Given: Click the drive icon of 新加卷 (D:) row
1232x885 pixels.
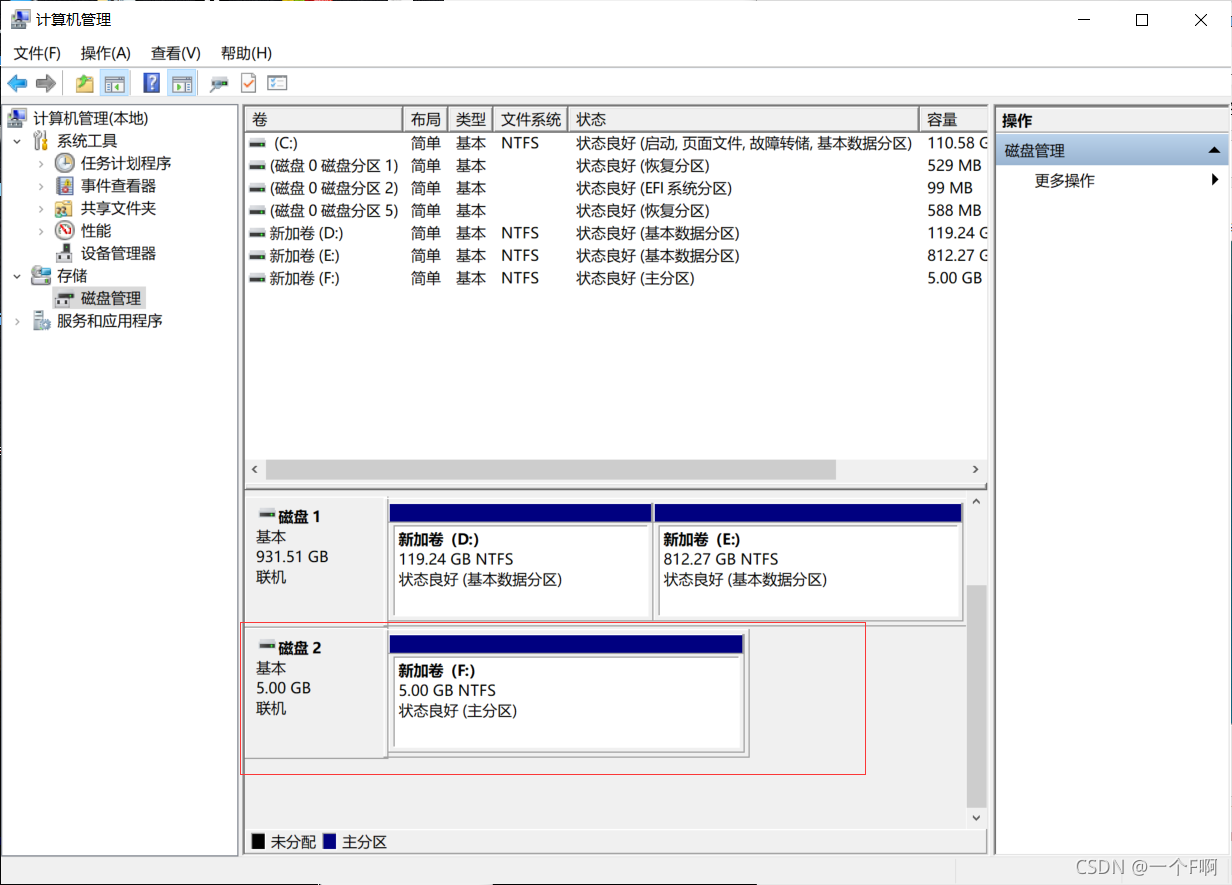Looking at the screenshot, I should coord(258,233).
